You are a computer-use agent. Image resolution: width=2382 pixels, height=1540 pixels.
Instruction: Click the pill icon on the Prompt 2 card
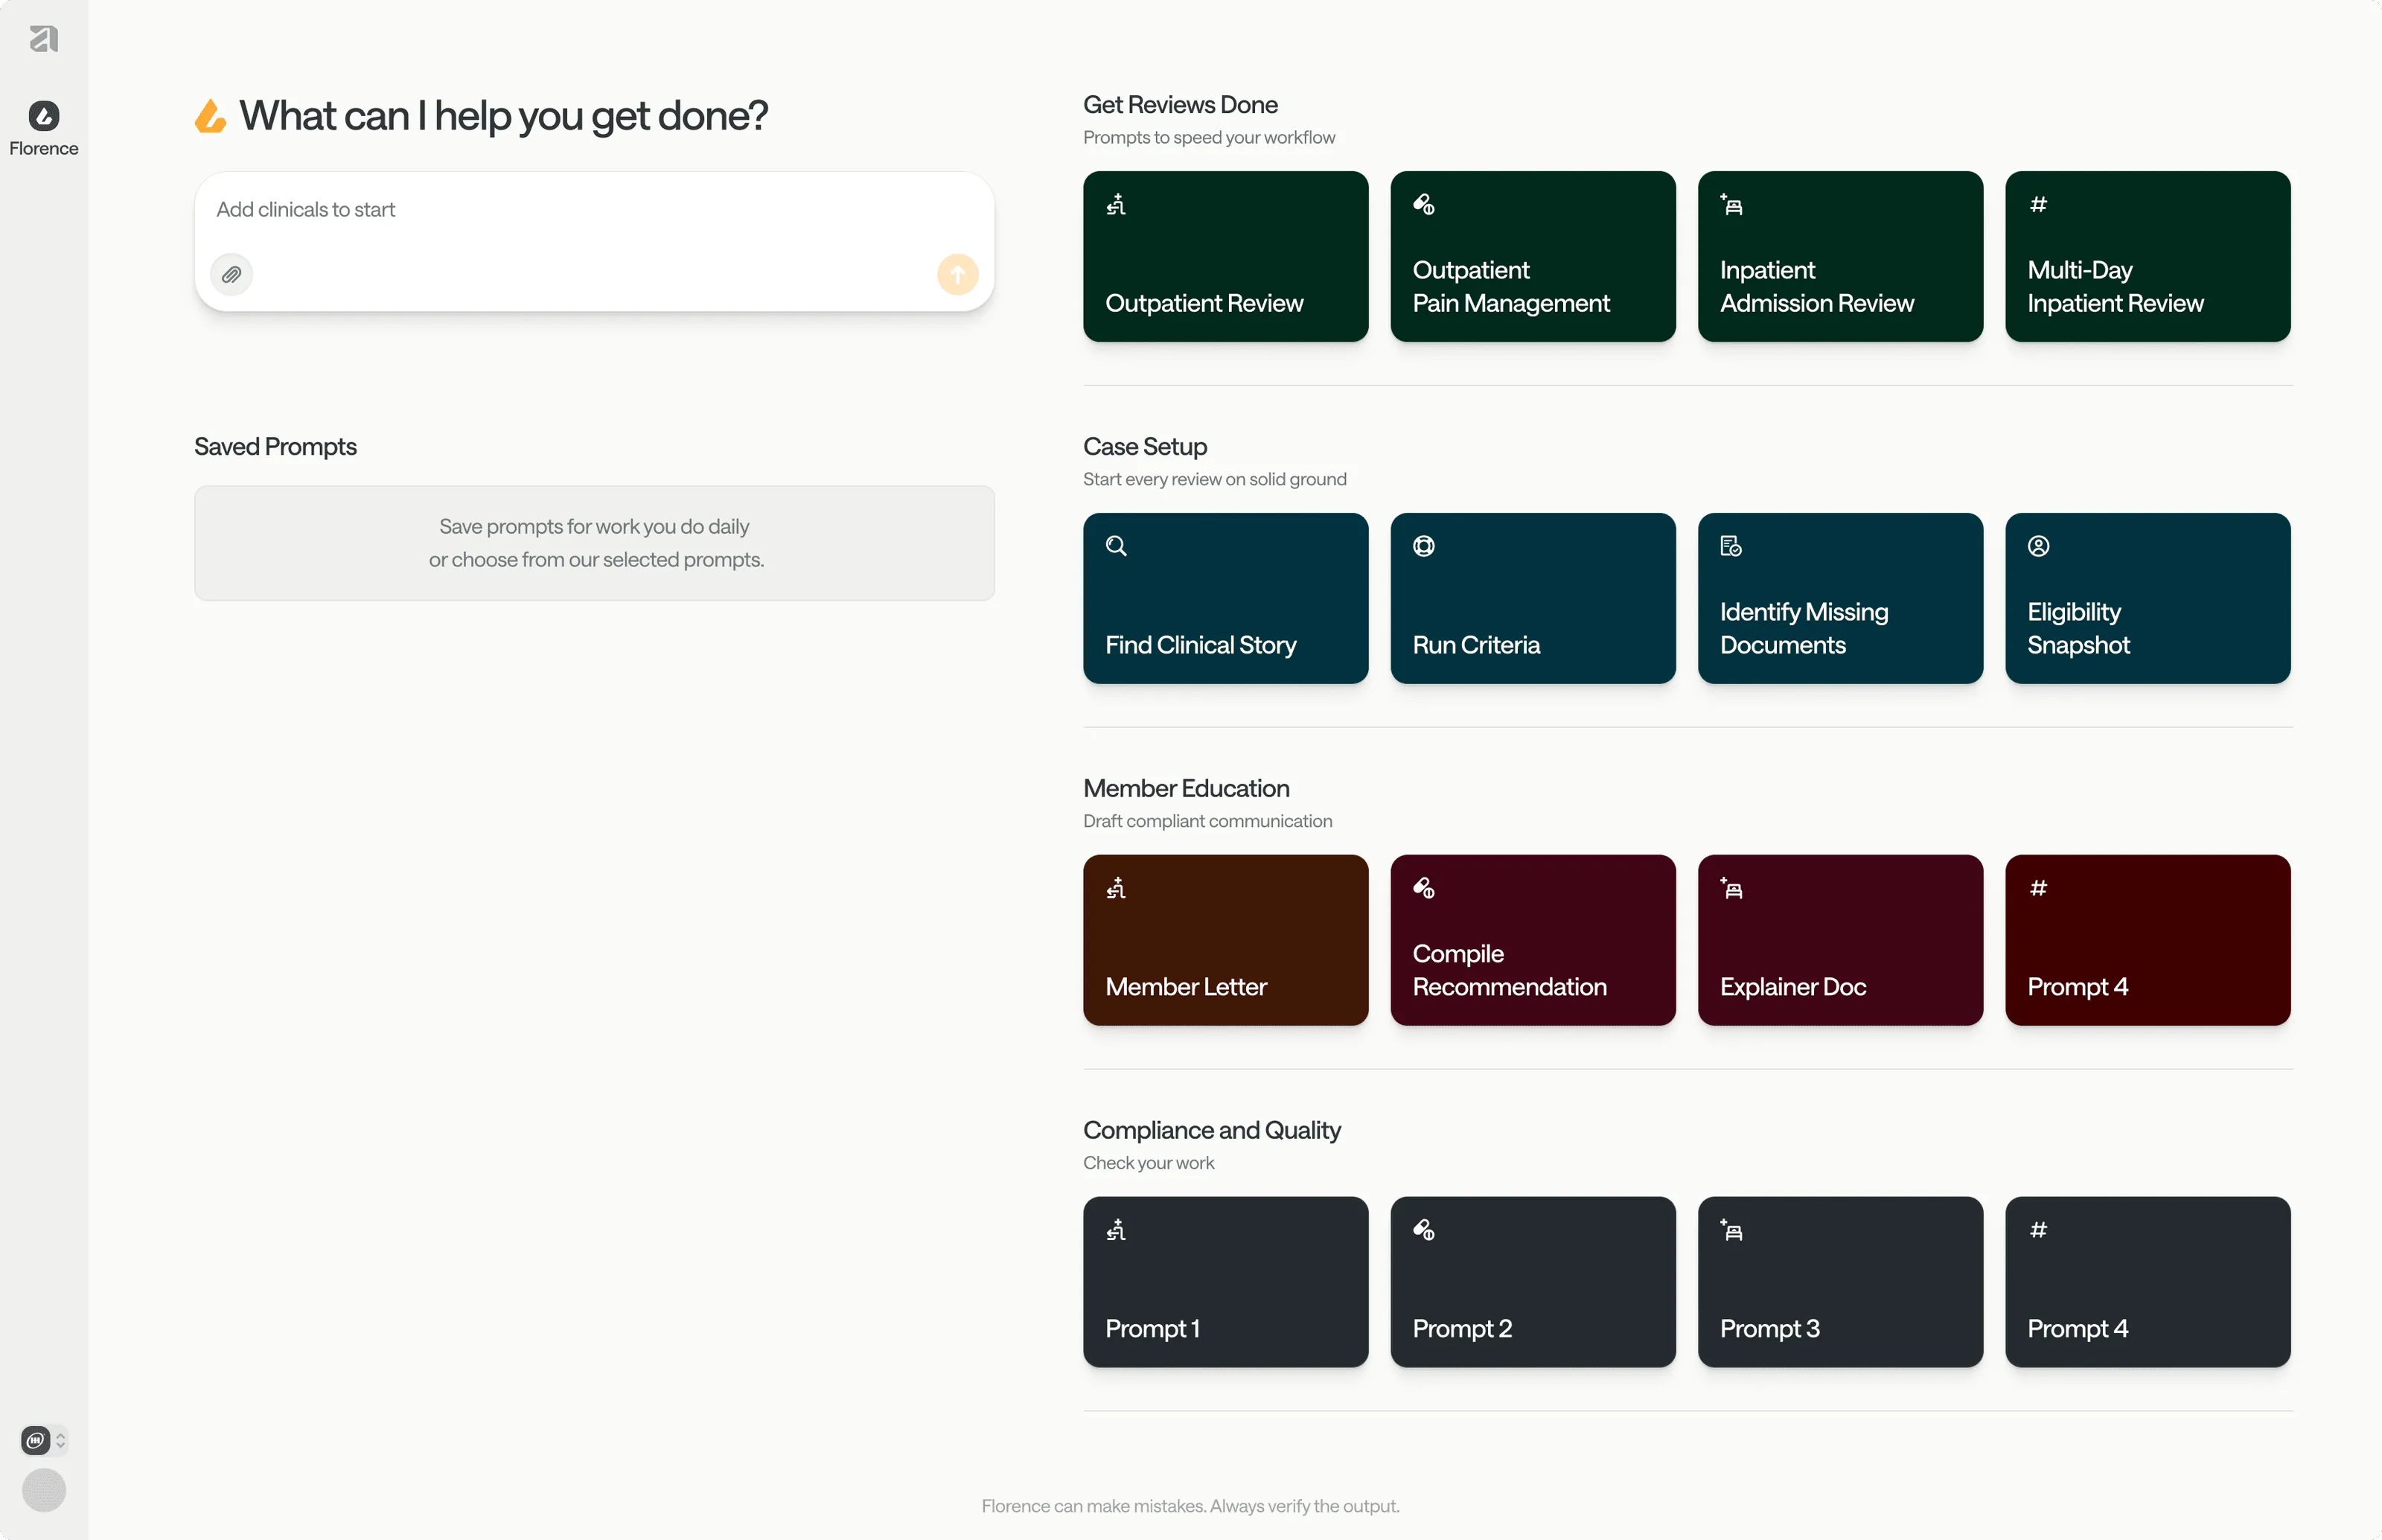coord(1423,1230)
